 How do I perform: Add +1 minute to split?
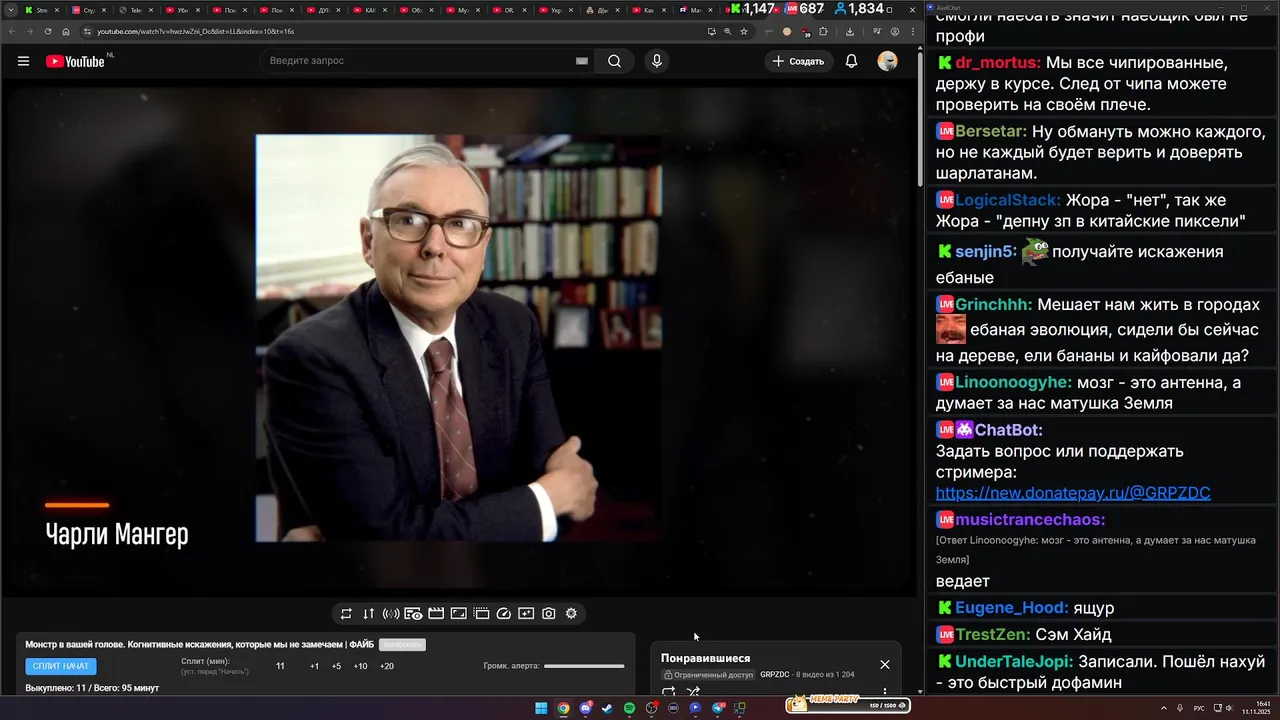tap(314, 666)
